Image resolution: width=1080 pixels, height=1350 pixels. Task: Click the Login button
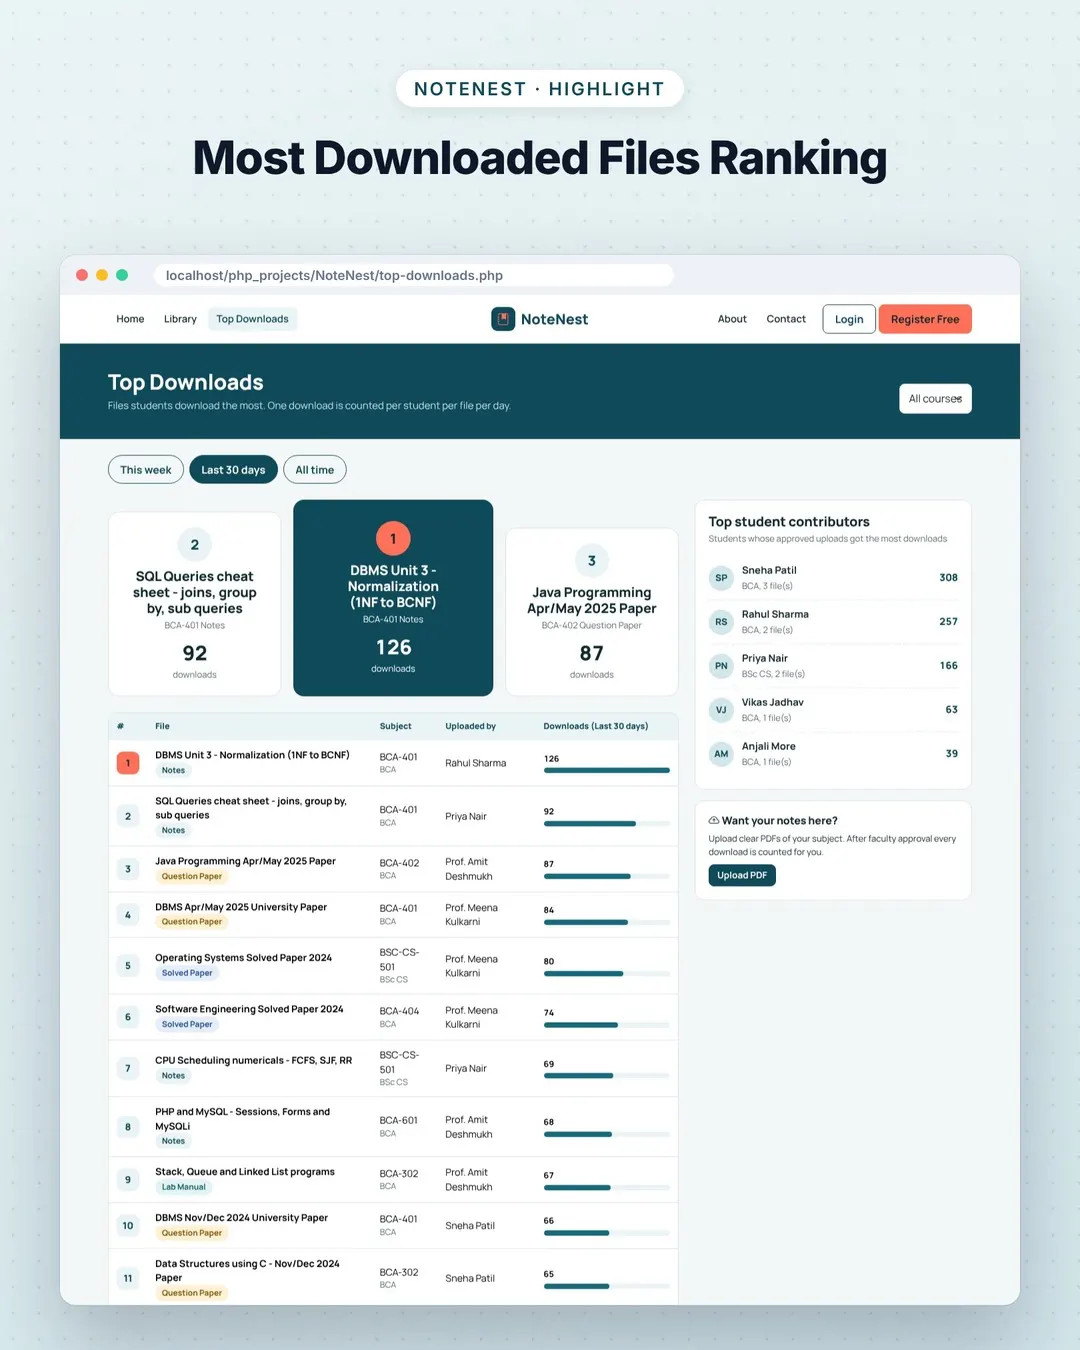(x=849, y=319)
